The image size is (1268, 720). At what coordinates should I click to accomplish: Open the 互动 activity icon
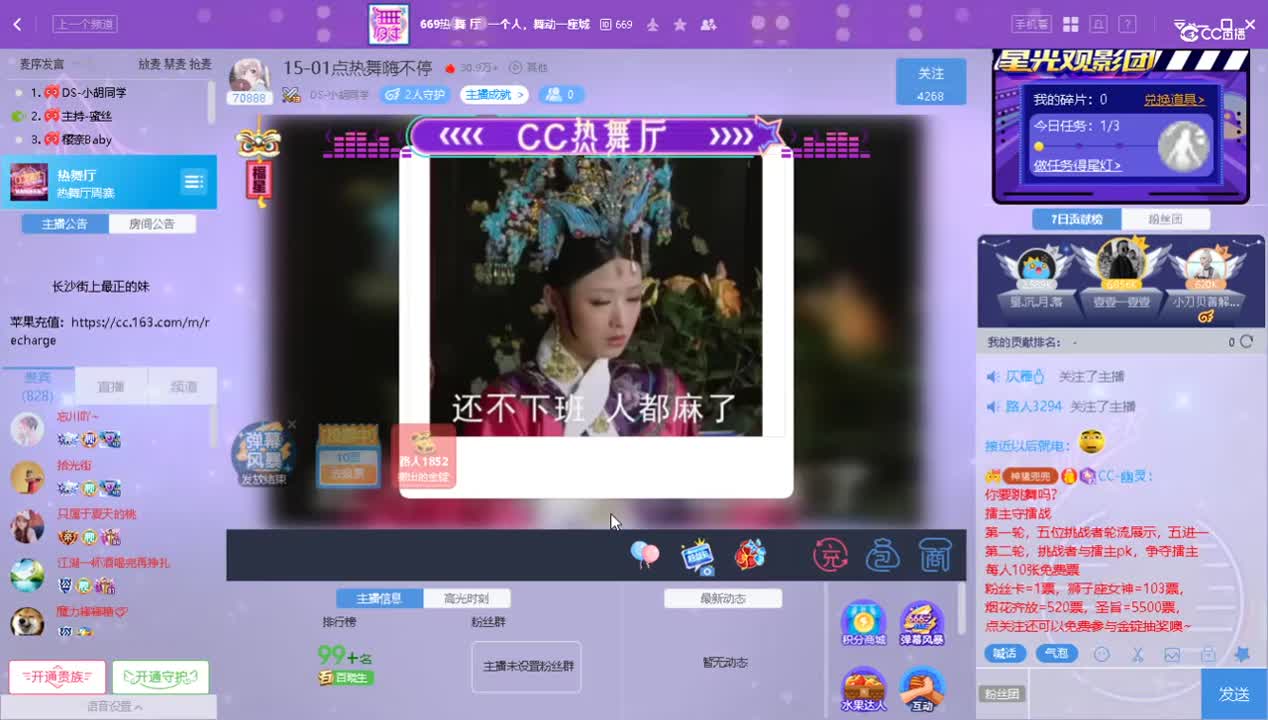921,689
